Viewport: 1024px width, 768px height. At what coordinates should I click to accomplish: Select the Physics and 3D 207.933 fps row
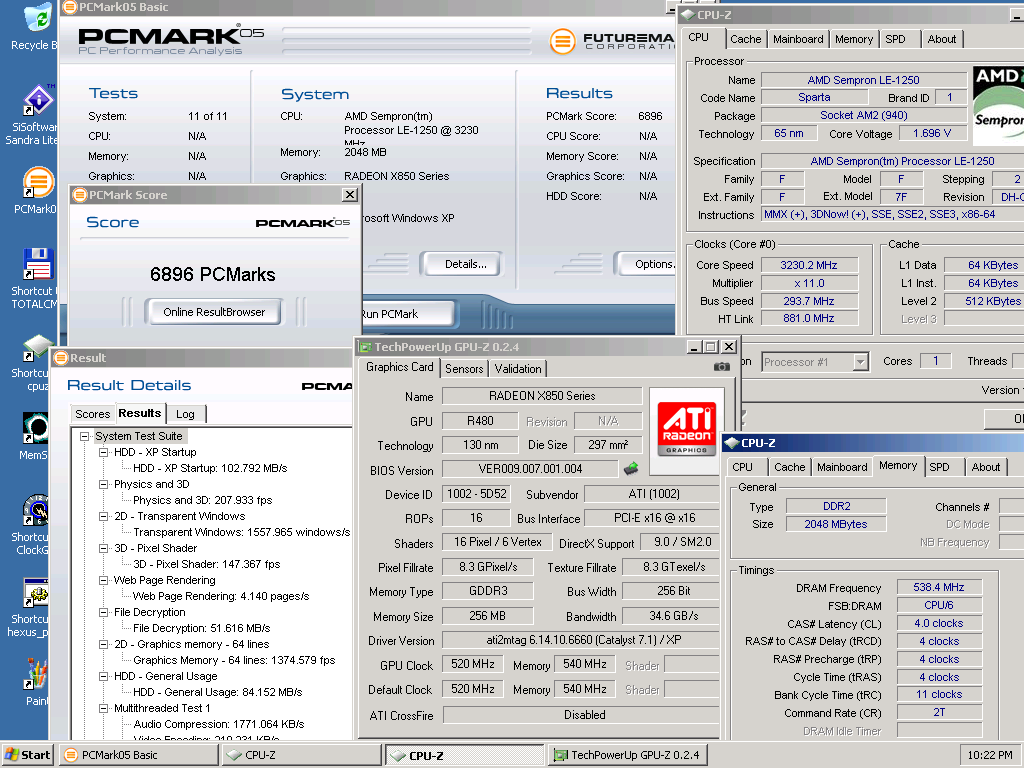click(202, 500)
